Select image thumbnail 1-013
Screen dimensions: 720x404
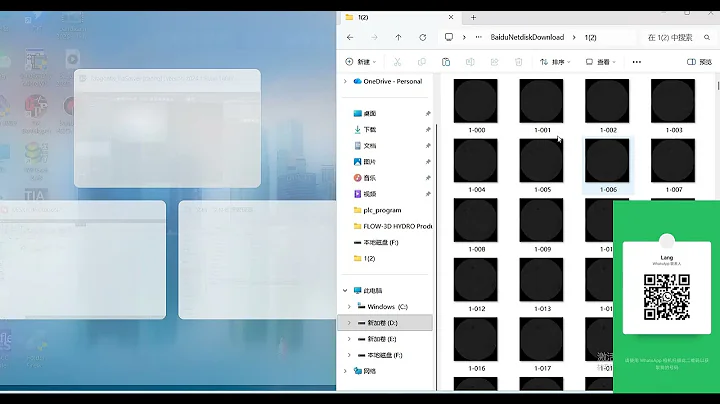[x=541, y=280]
